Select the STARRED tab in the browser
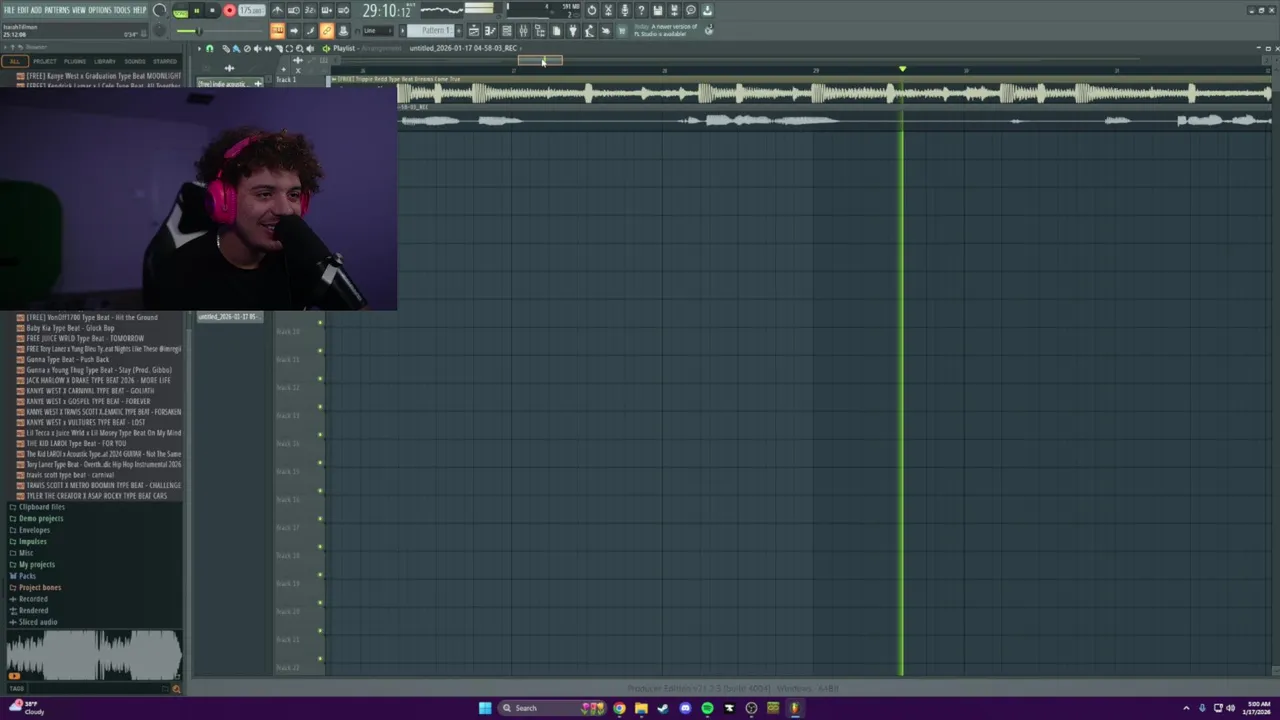 [x=165, y=61]
